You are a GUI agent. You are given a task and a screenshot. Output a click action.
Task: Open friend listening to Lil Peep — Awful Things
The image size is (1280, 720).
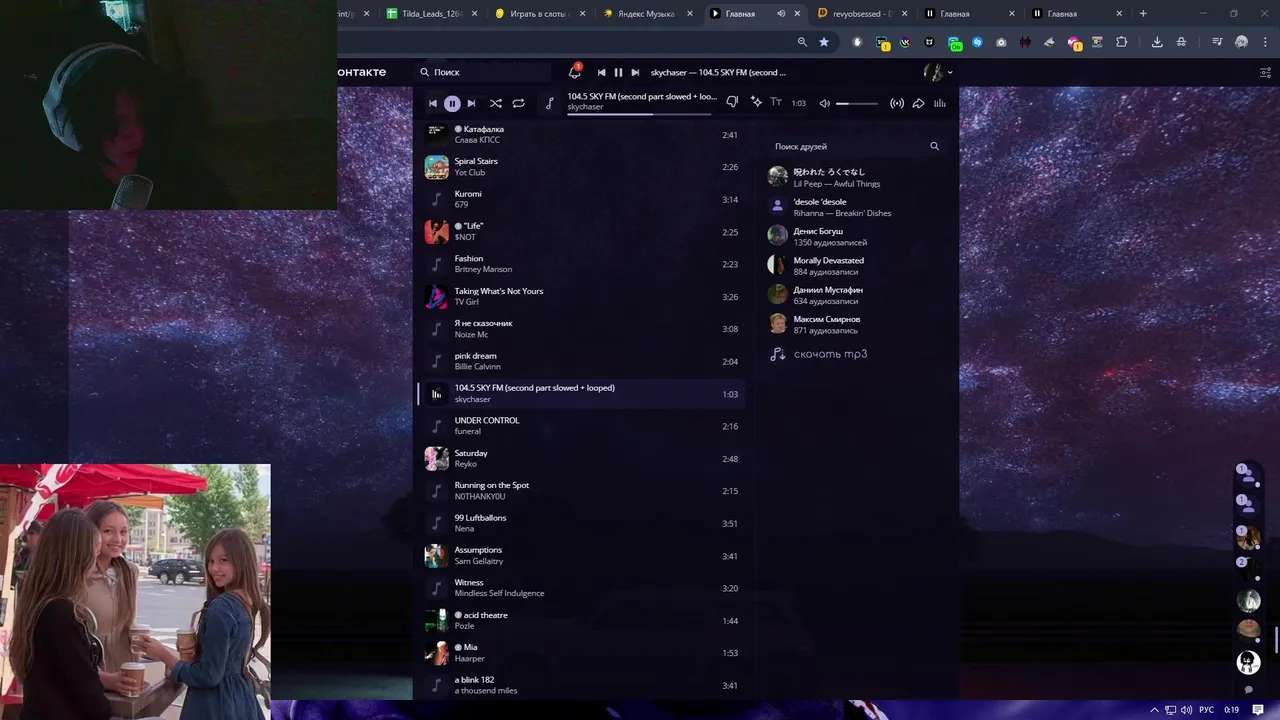[855, 177]
